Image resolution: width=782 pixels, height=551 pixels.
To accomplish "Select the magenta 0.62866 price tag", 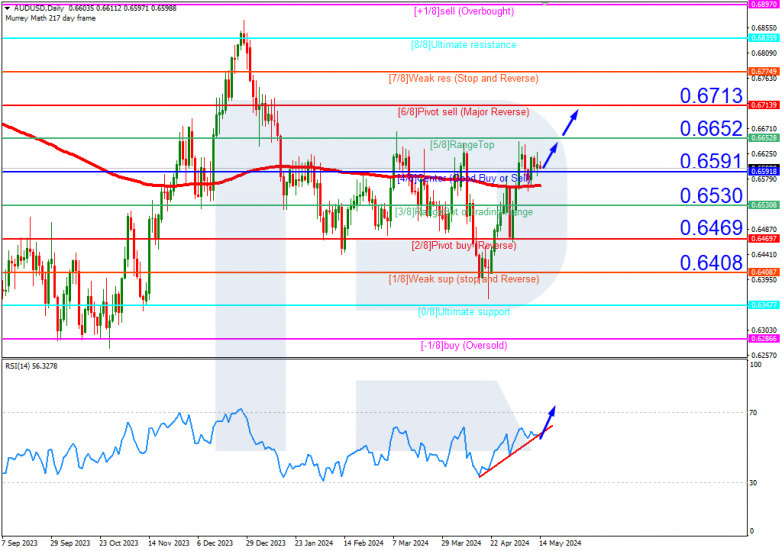I will (764, 339).
